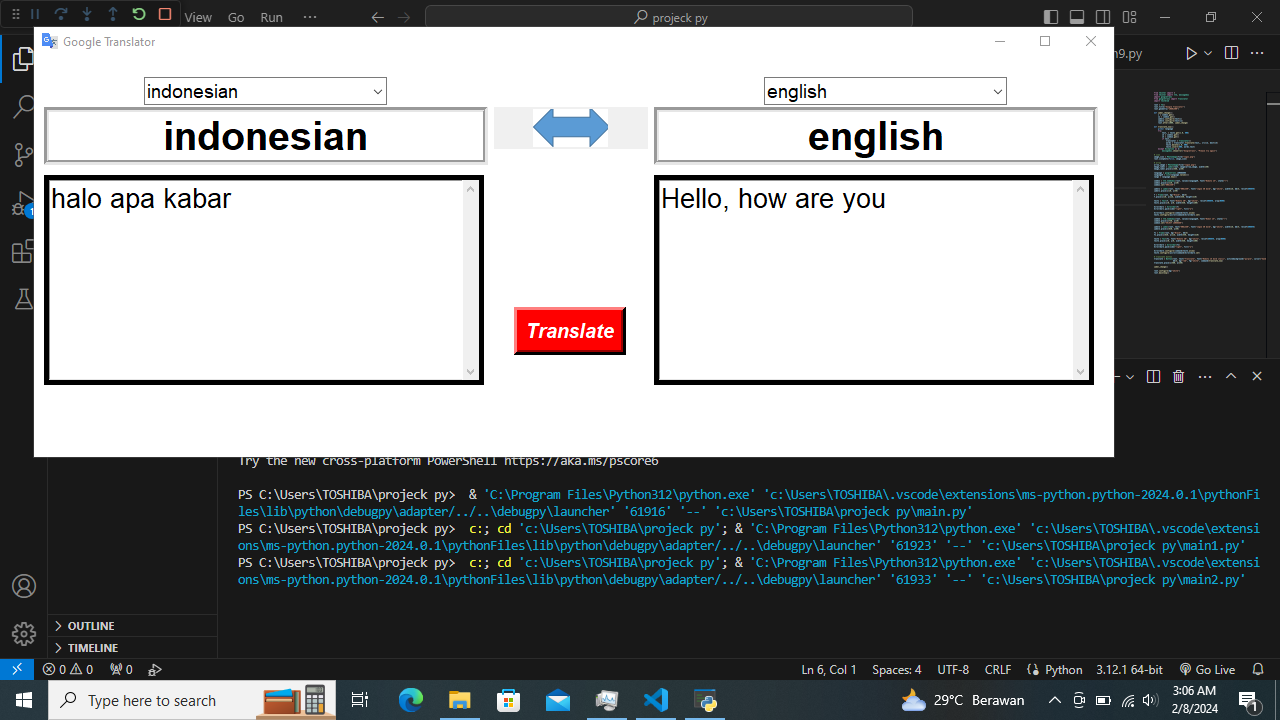Toggle the secondary side bar layout
This screenshot has width=1280, height=720.
[x=1103, y=17]
